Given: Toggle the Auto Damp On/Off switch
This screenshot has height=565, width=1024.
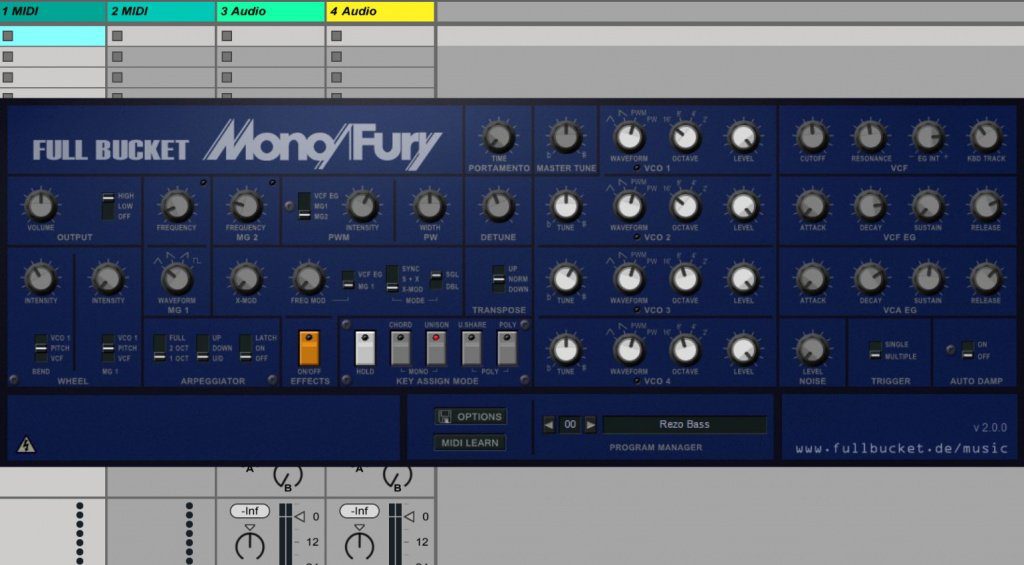Looking at the screenshot, I should (967, 350).
